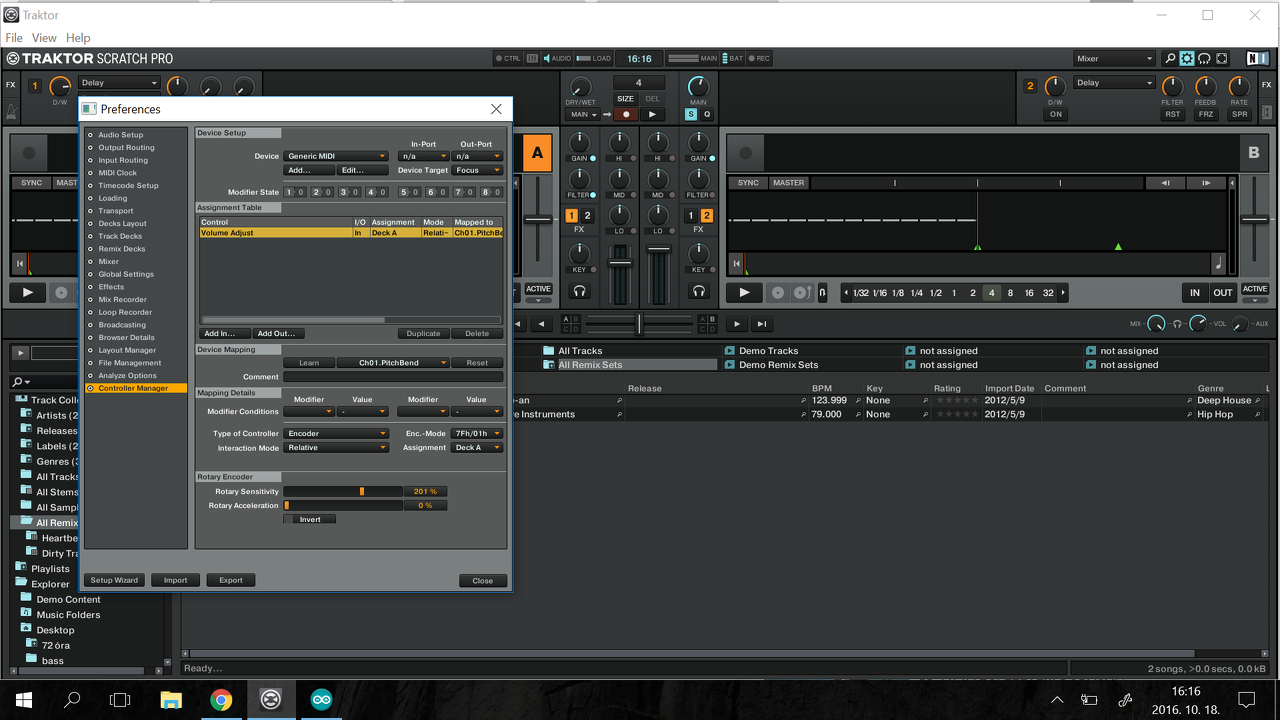Click Deck B skip to start icon
This screenshot has height=720, width=1280.
(736, 264)
